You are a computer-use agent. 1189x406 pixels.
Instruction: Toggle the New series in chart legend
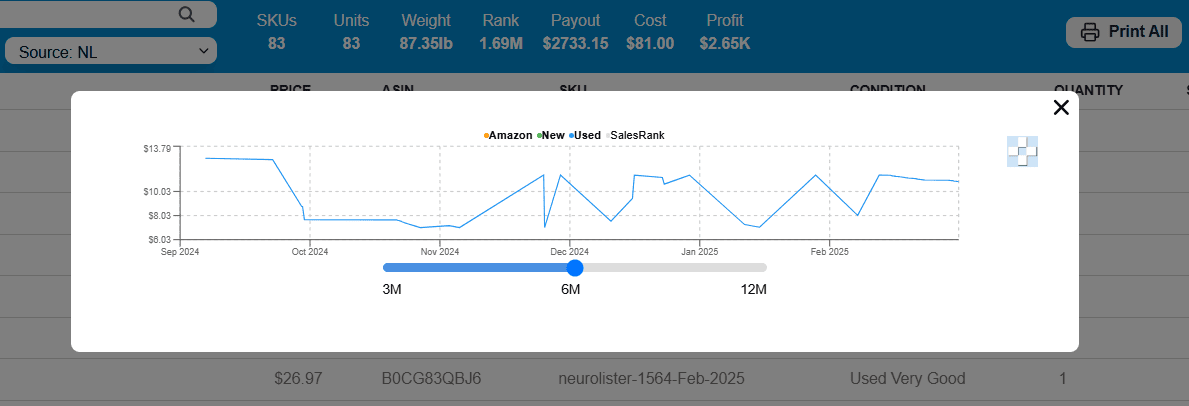tap(551, 135)
